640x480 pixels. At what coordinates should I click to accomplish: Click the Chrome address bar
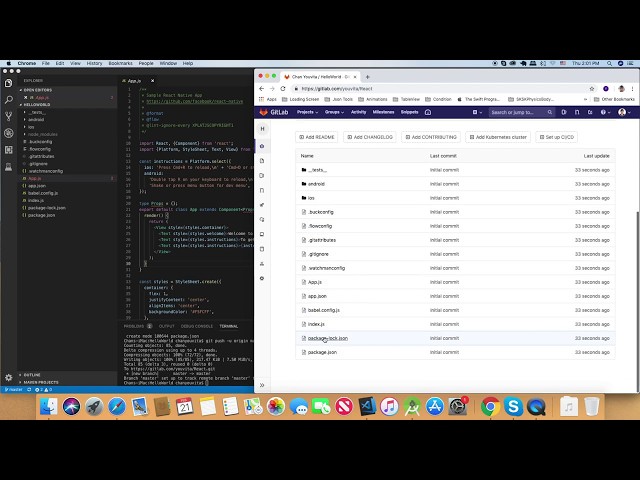[443, 89]
